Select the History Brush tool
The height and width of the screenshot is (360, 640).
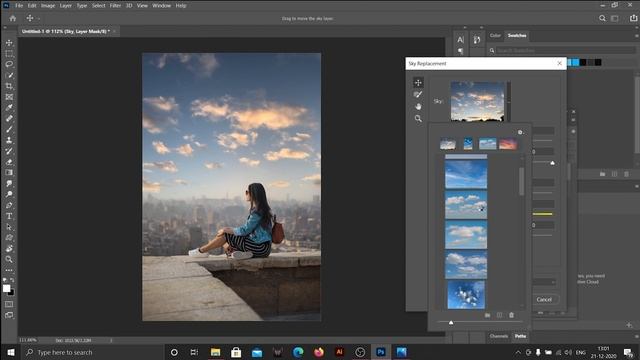coord(9,151)
